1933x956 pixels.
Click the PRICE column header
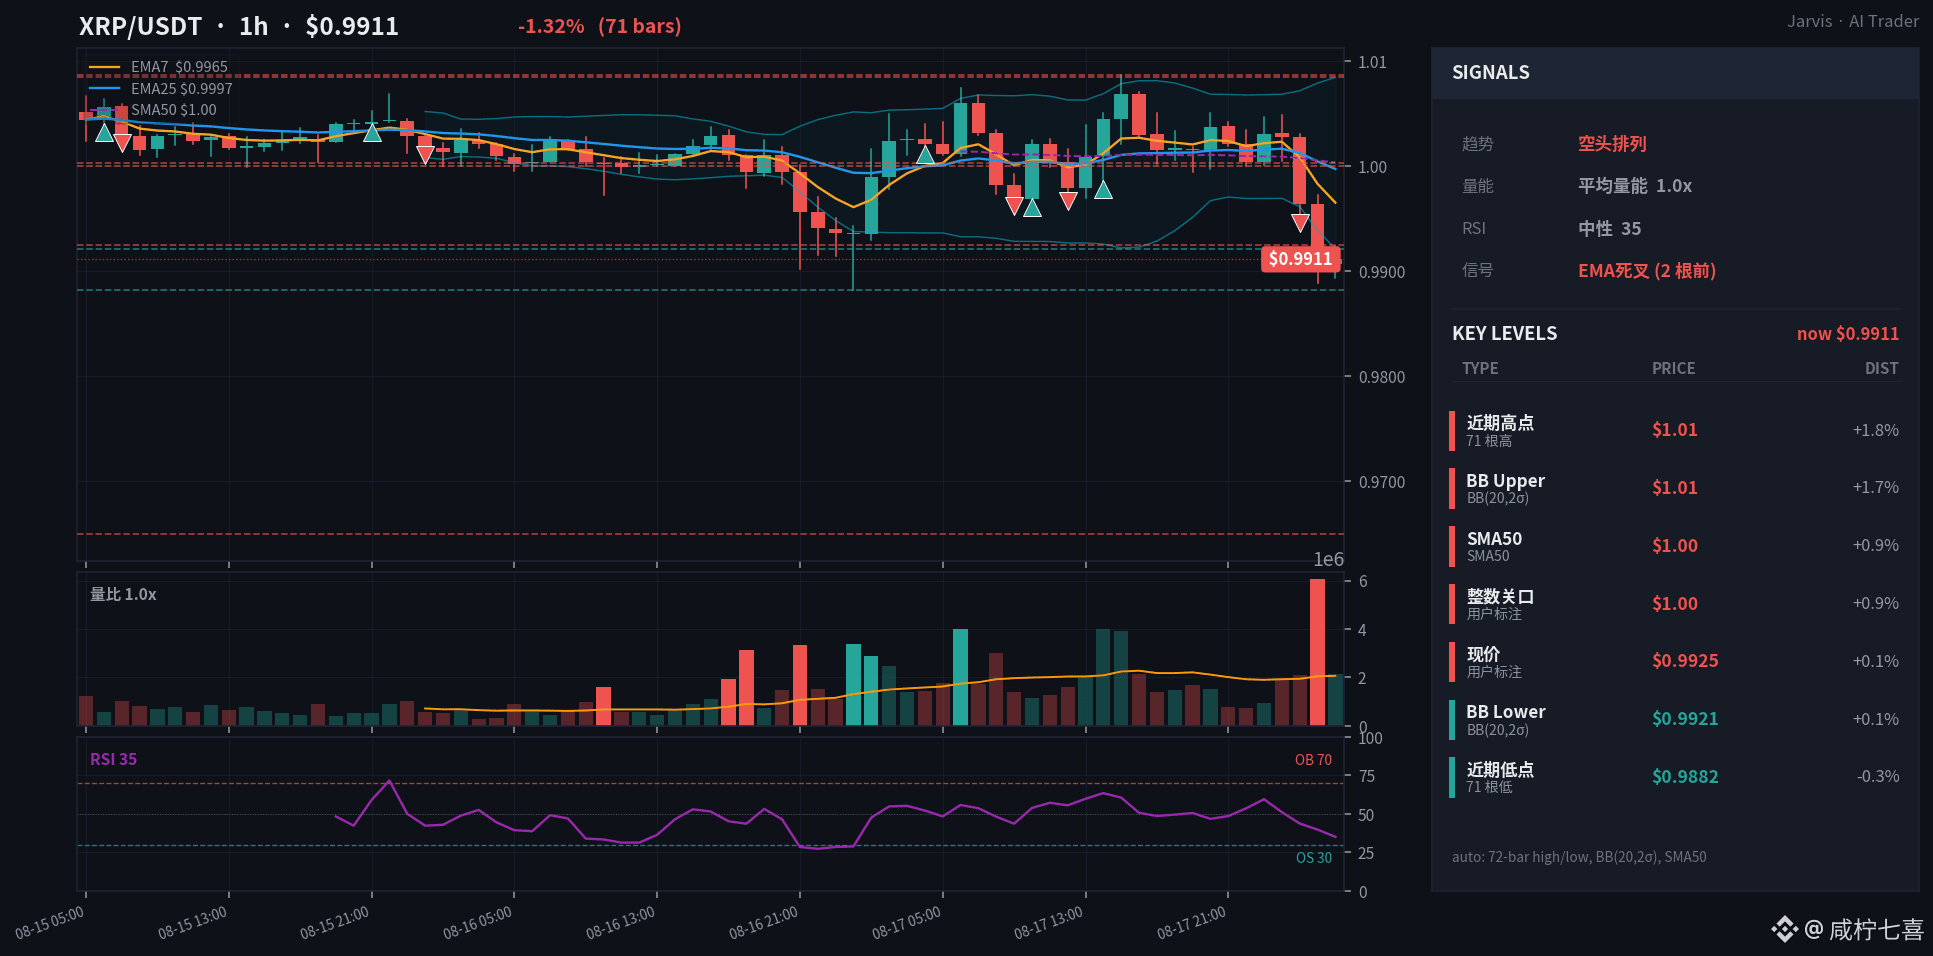coord(1673,368)
